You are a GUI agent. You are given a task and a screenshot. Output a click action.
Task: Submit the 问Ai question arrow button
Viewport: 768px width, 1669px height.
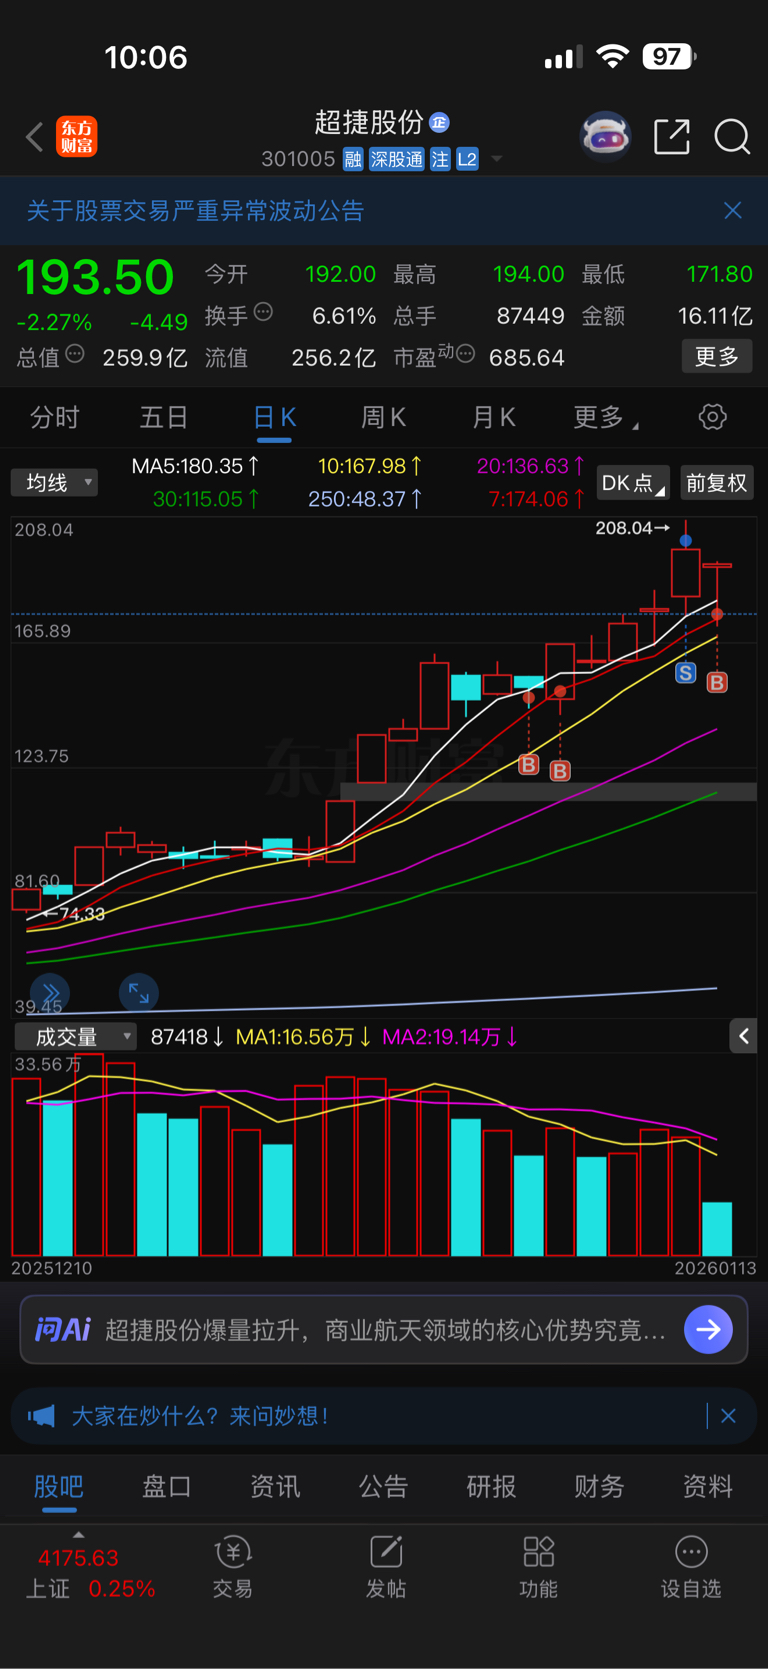708,1330
